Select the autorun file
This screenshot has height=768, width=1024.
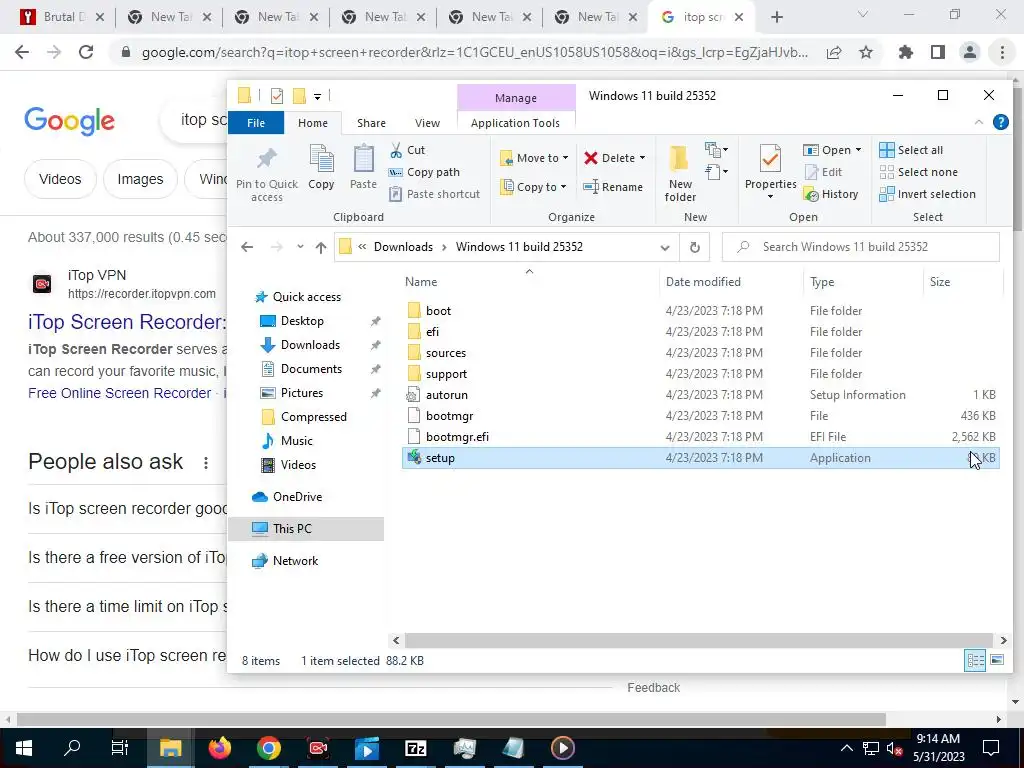(x=446, y=395)
